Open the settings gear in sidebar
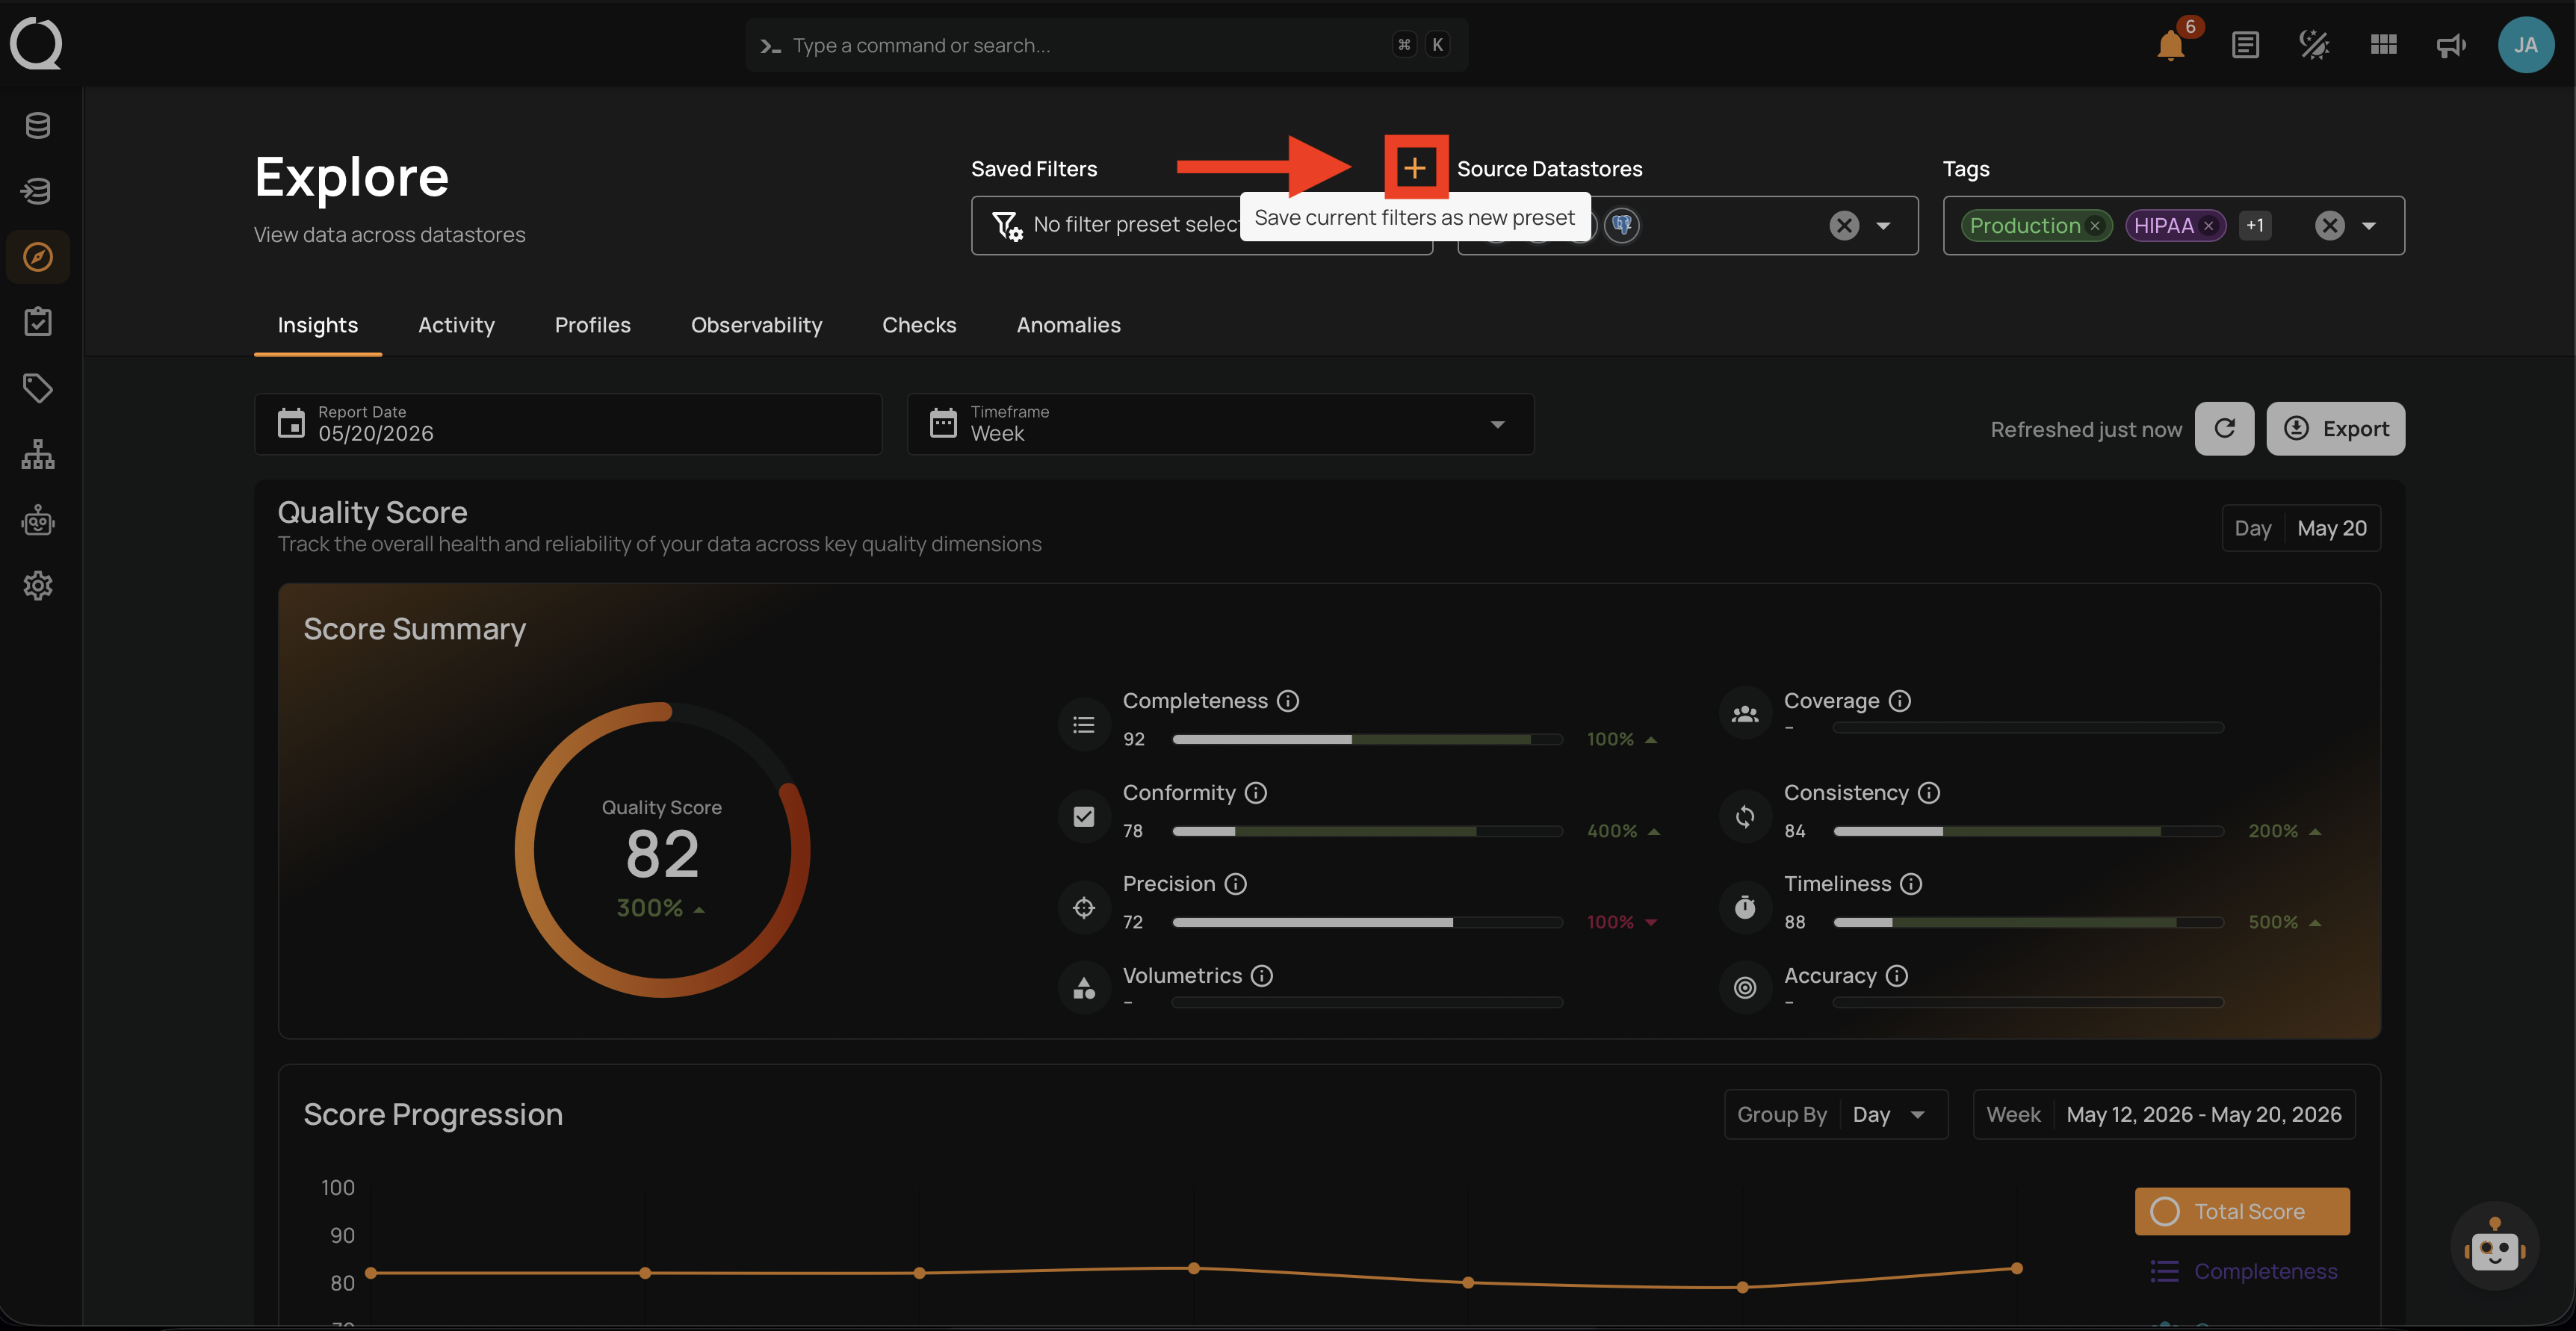The image size is (2576, 1331). [38, 585]
